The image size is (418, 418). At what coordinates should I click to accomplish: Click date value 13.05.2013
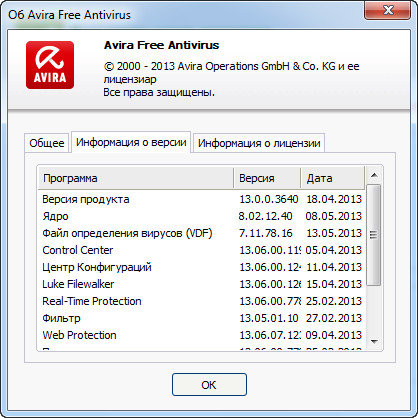click(334, 233)
